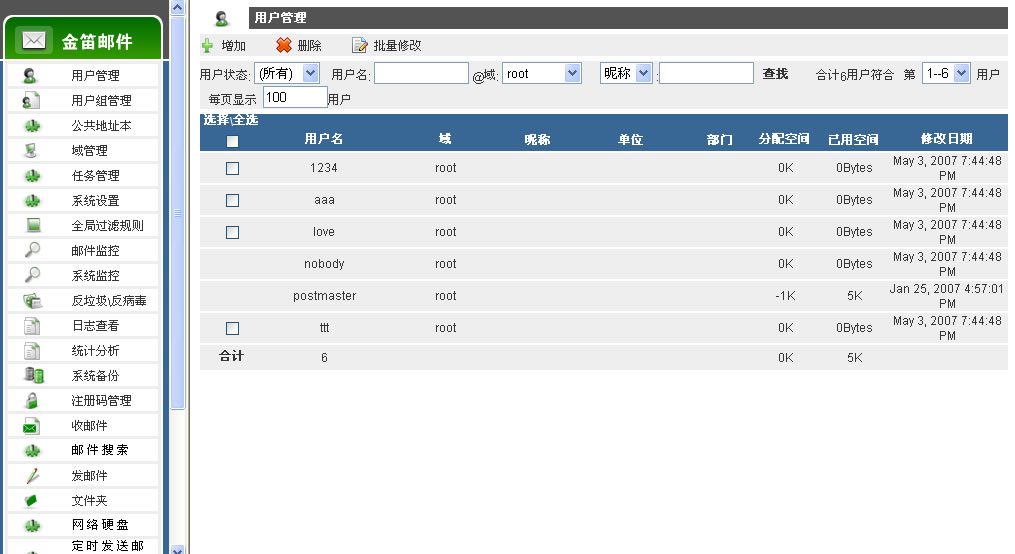This screenshot has width=1015, height=554.
Task: Toggle the select-all checkbox in table header
Action: pos(232,141)
